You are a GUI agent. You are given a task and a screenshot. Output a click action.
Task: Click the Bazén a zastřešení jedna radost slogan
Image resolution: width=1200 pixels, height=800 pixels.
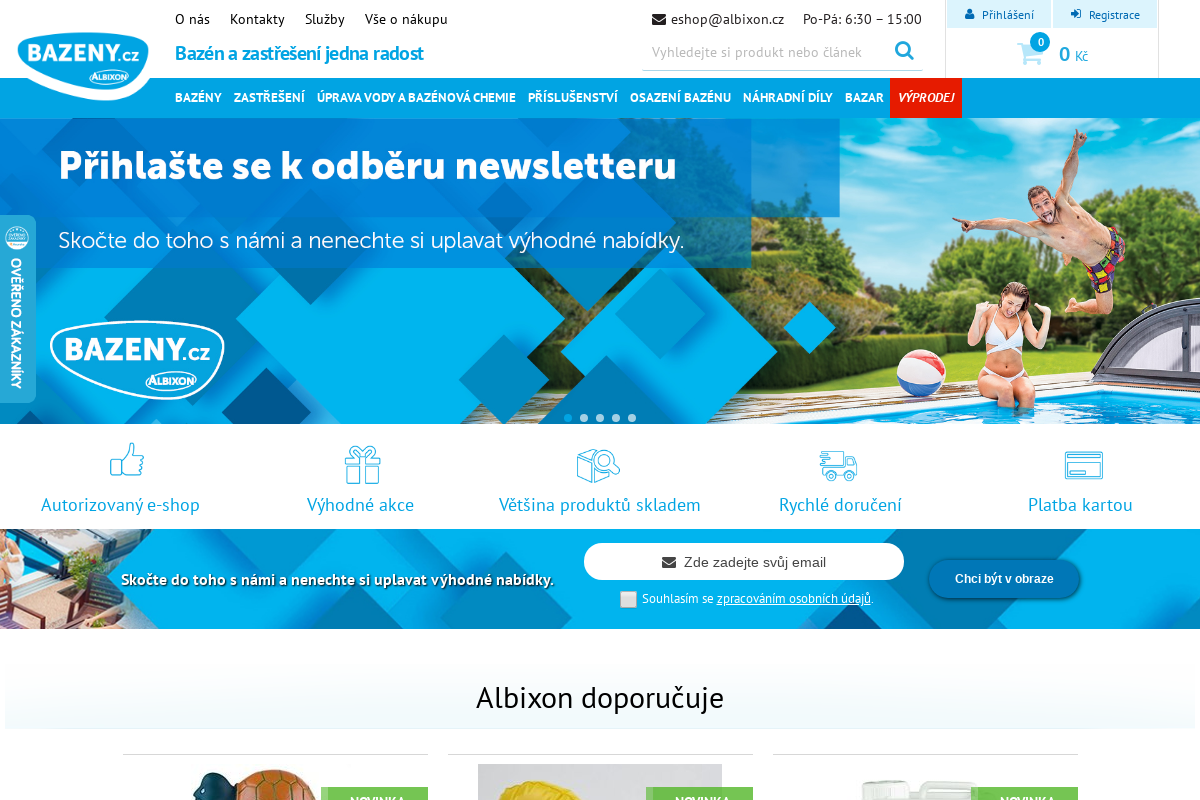pyautogui.click(x=299, y=53)
